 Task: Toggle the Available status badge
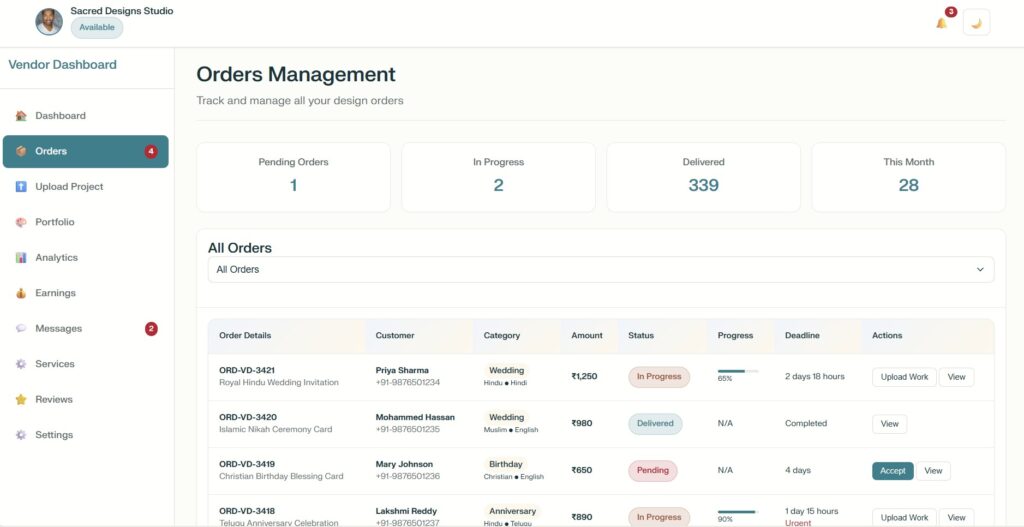(x=97, y=28)
